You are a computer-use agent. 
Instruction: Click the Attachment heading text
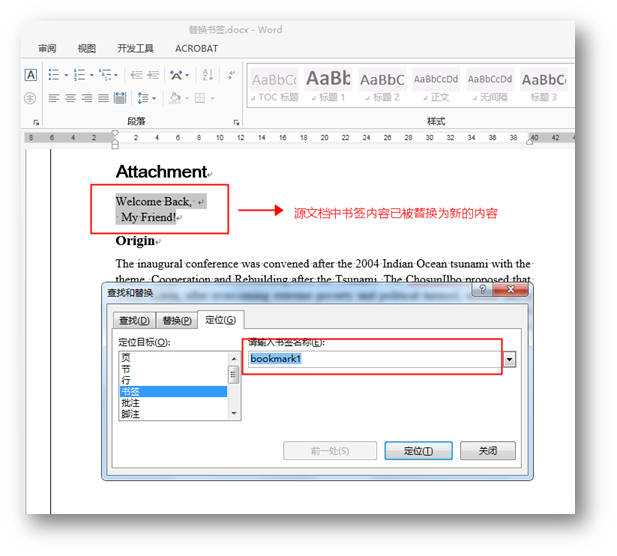162,172
